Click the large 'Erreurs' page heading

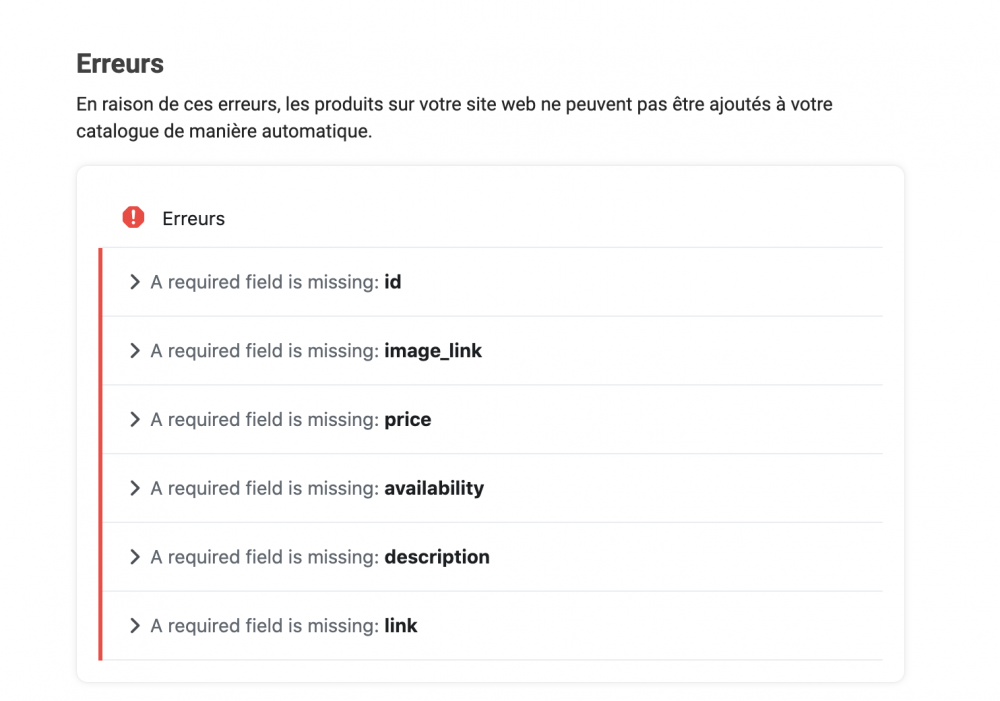(120, 64)
